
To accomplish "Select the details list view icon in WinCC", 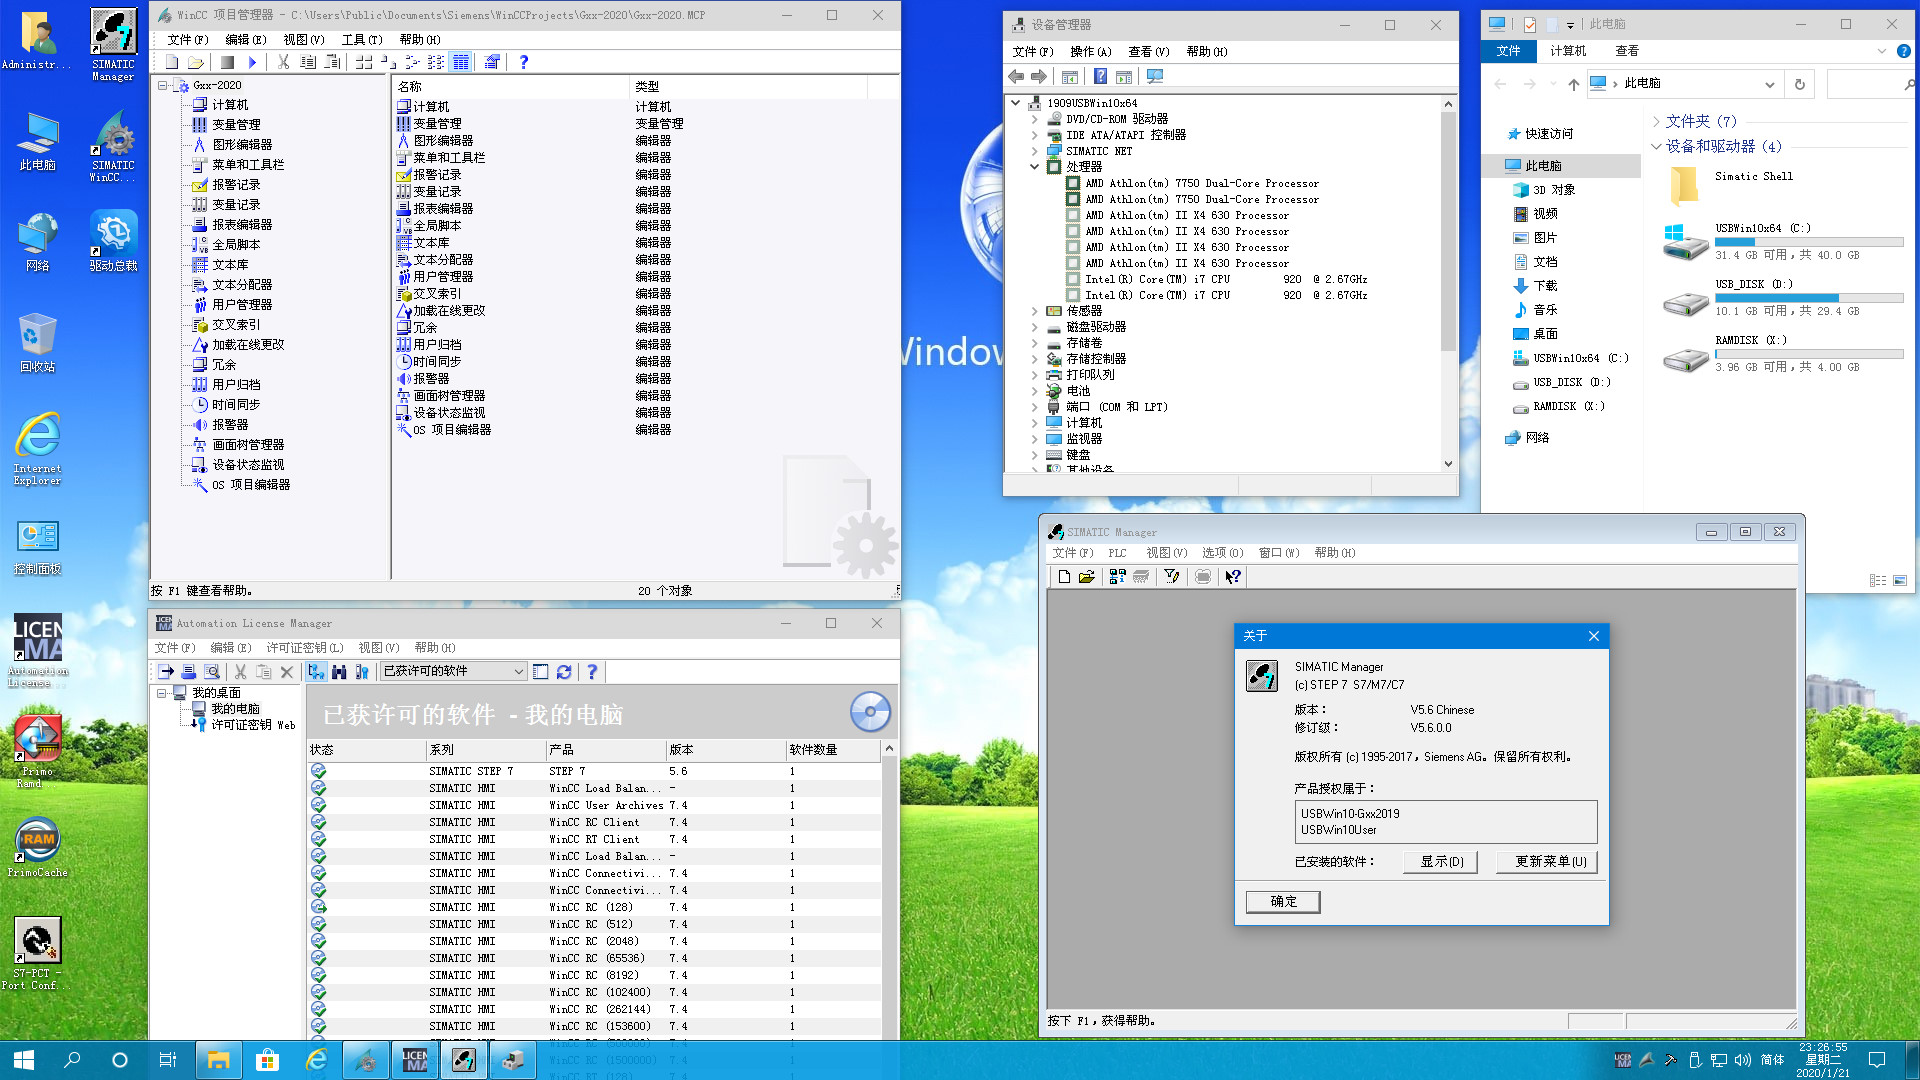I will (x=460, y=62).
